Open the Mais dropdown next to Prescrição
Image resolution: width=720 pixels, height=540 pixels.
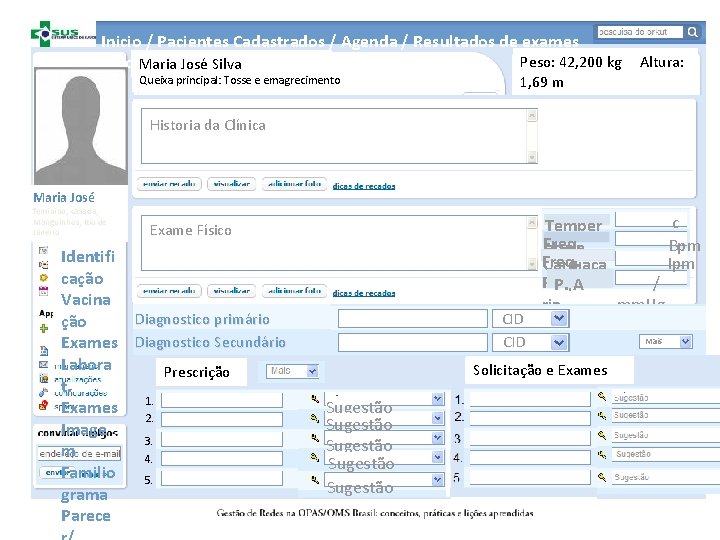(312, 371)
